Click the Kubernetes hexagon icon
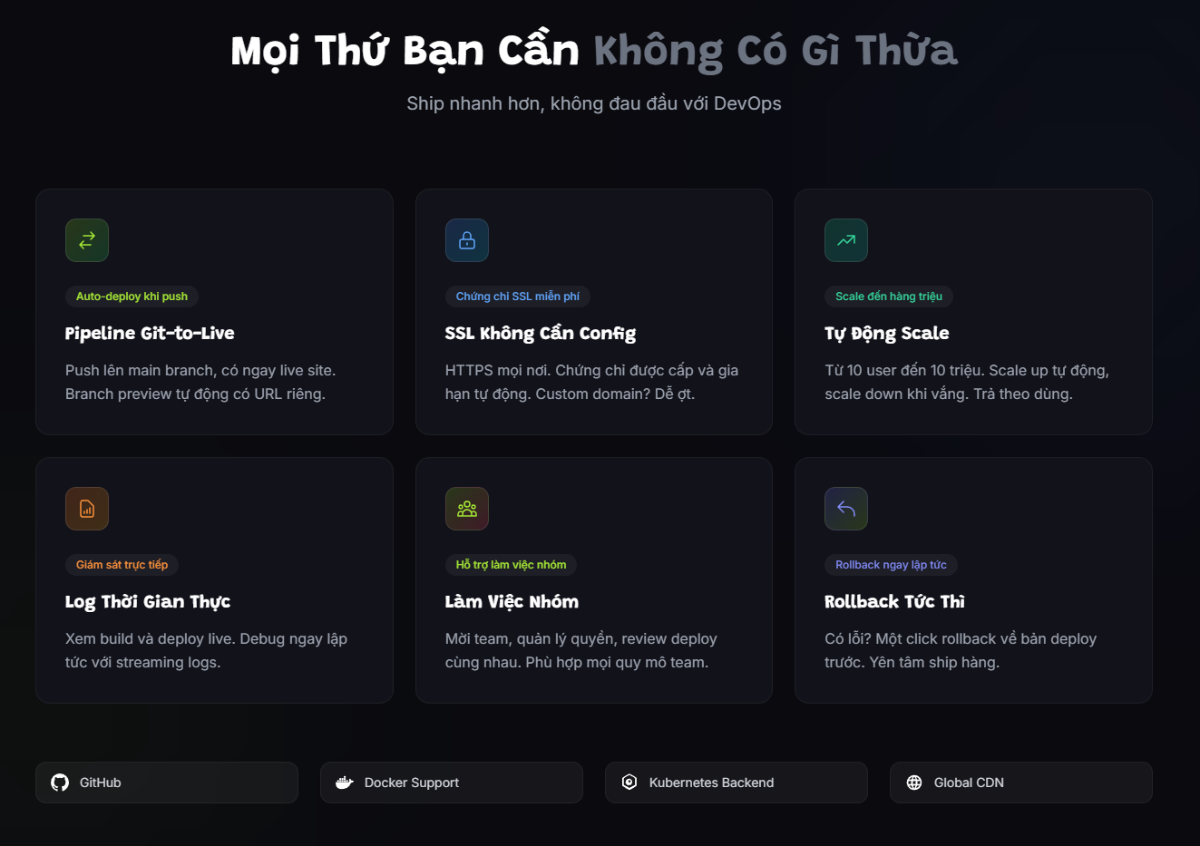Viewport: 1200px width, 846px height. click(629, 783)
